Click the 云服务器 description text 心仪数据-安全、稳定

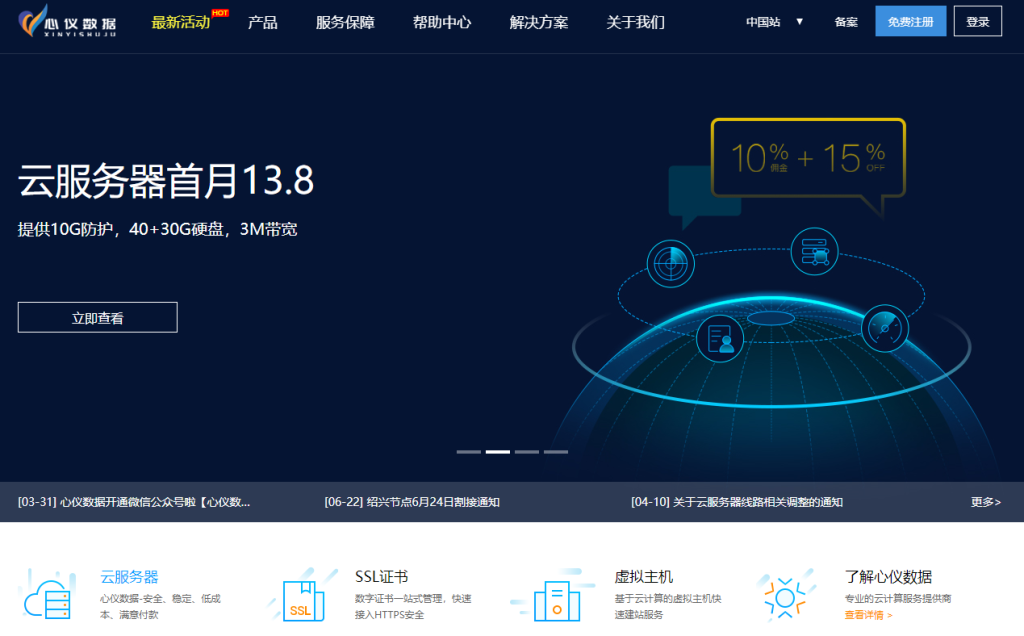click(x=160, y=607)
